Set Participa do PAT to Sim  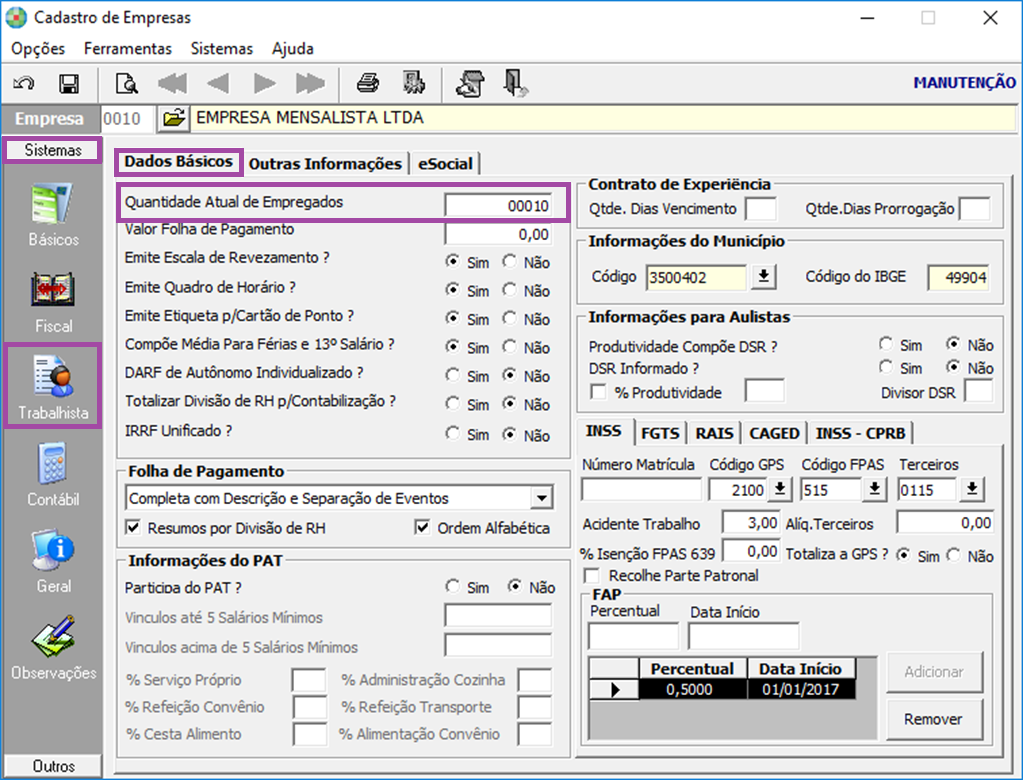click(452, 586)
